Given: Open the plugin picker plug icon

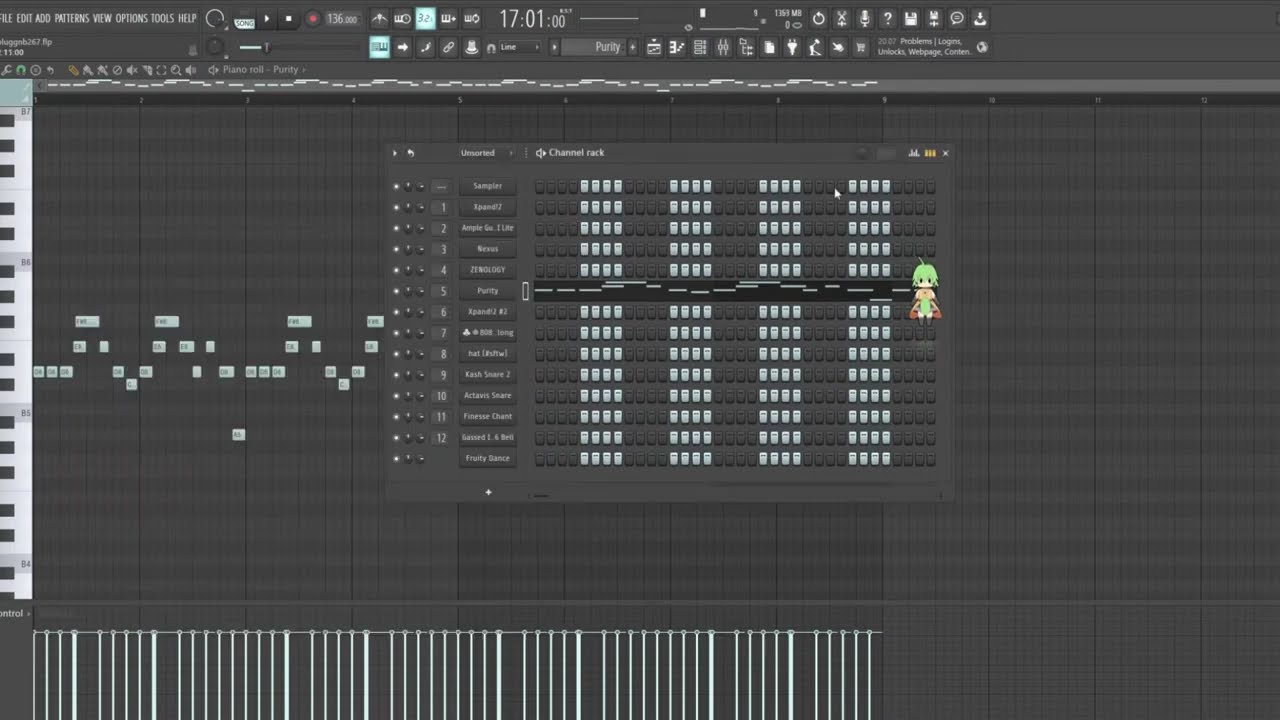Looking at the screenshot, I should pyautogui.click(x=792, y=47).
